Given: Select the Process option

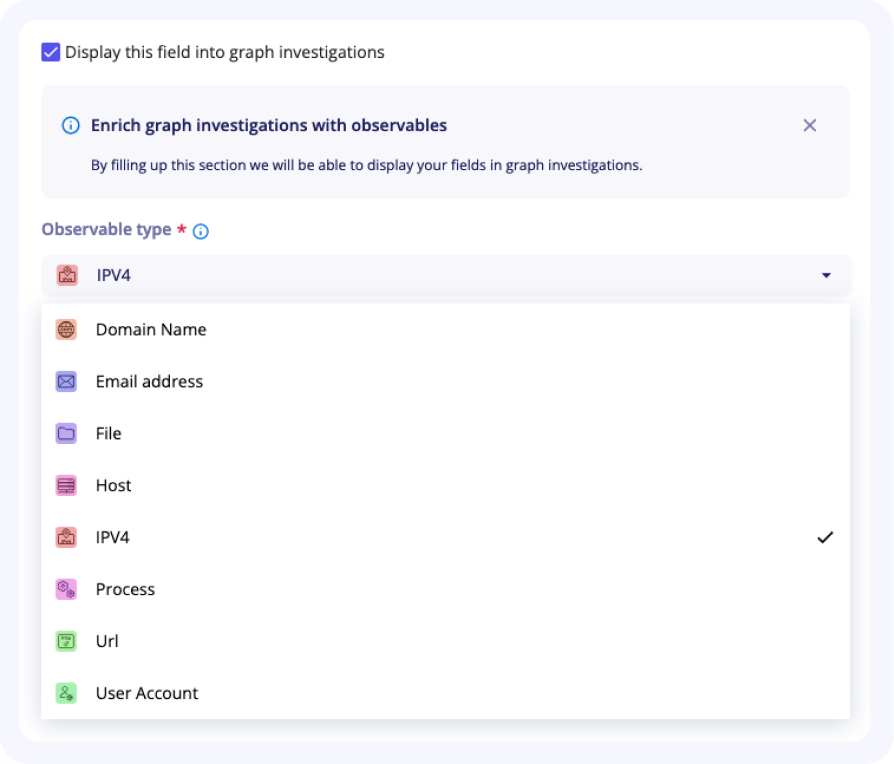Looking at the screenshot, I should coord(125,589).
